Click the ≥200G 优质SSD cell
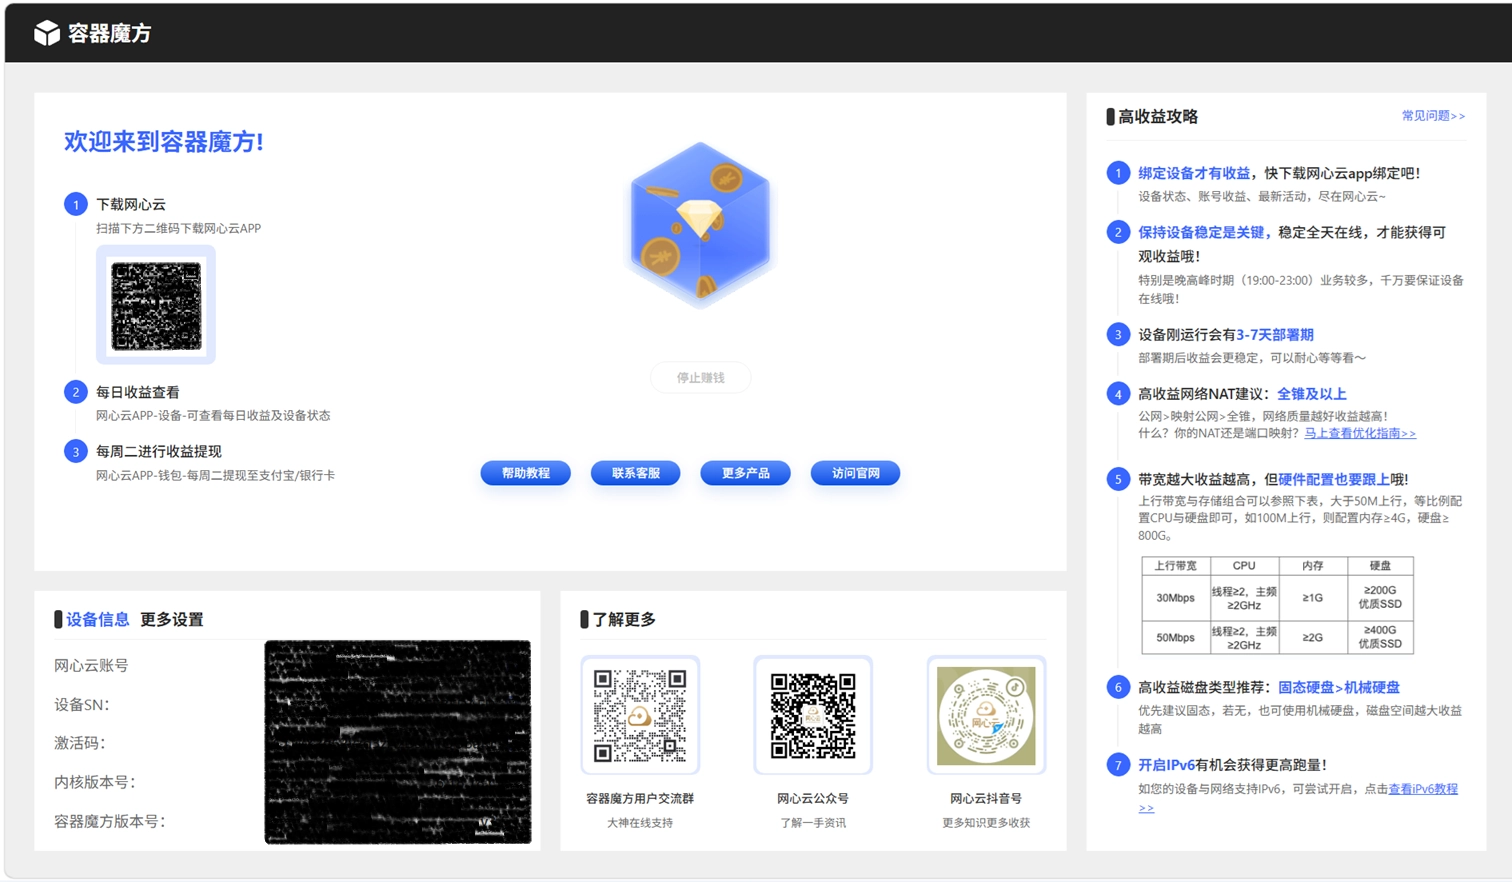Image resolution: width=1512 pixels, height=882 pixels. click(x=1380, y=598)
